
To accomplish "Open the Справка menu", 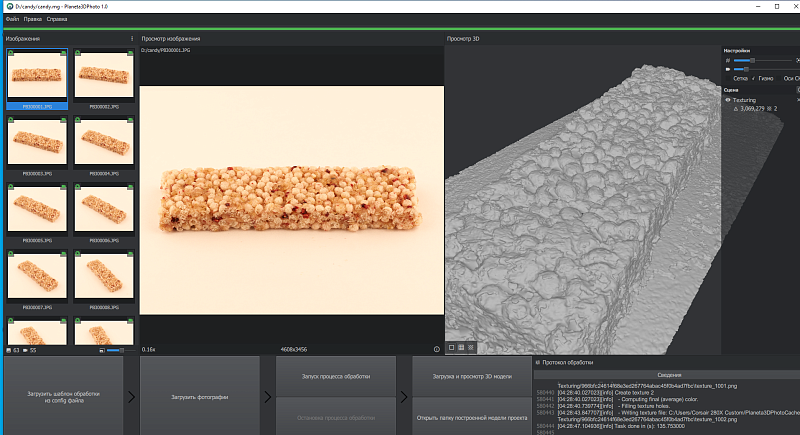I will 57,19.
